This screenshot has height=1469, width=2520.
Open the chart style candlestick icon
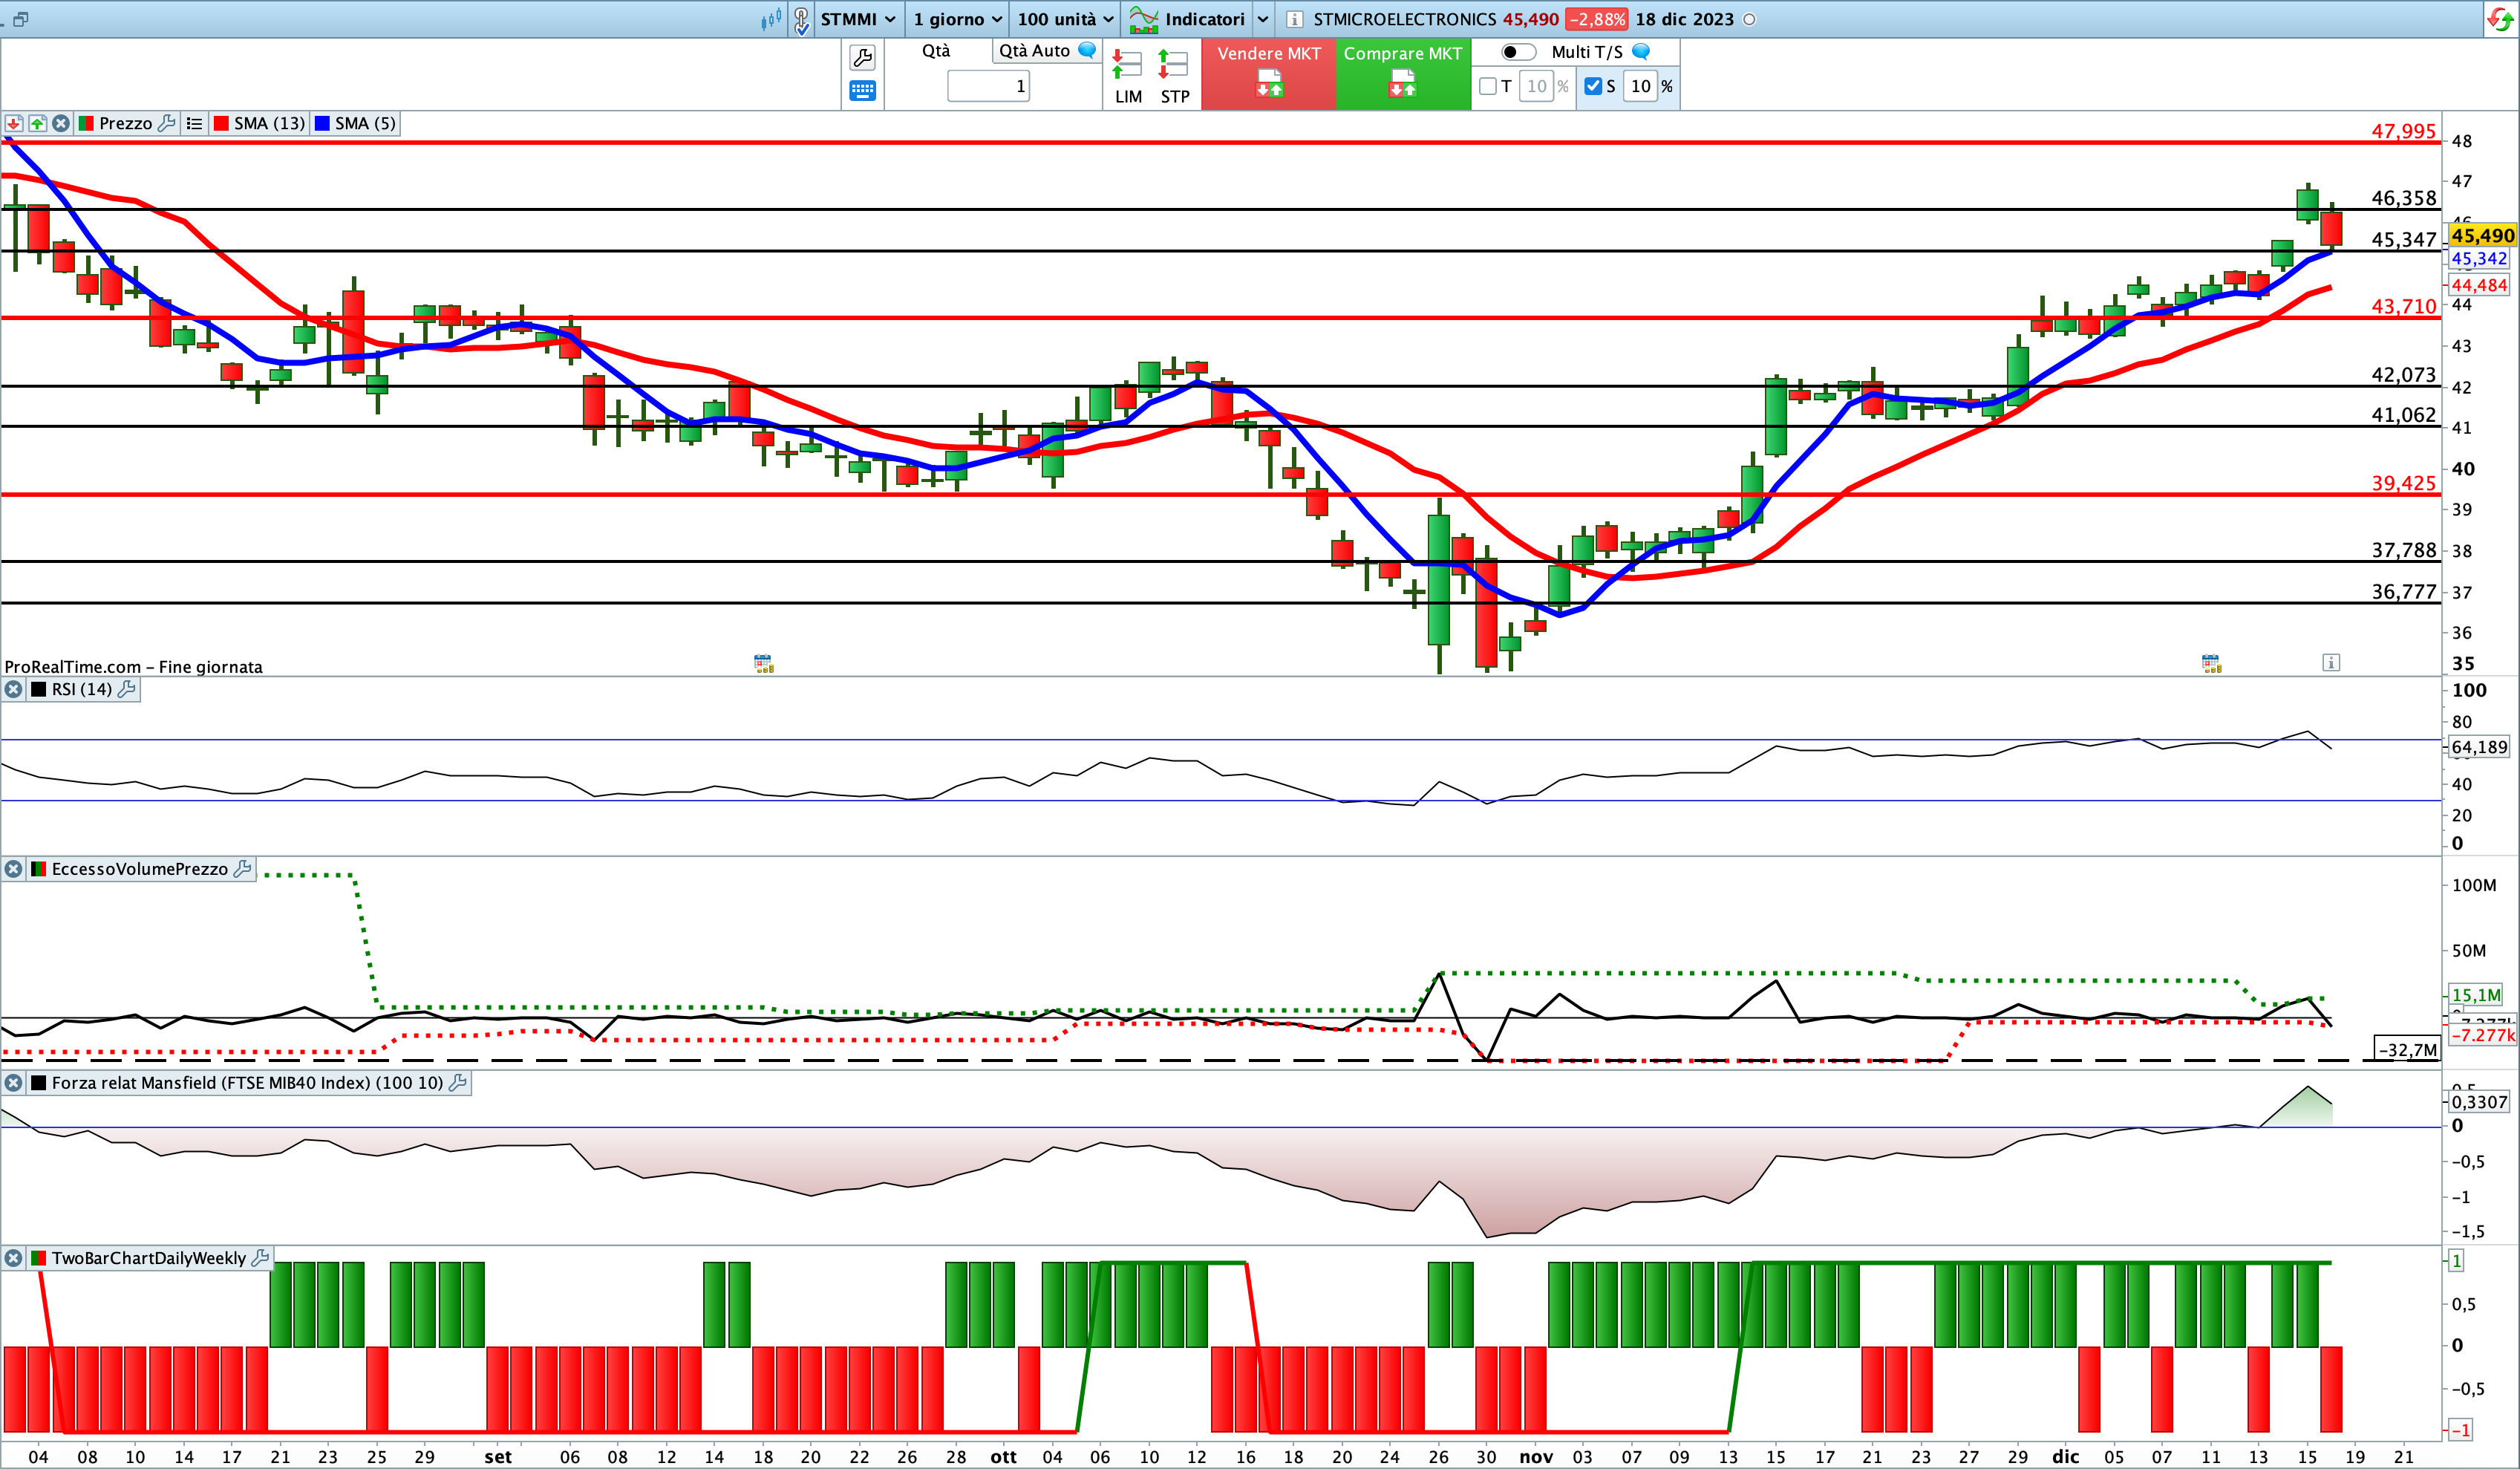771,19
